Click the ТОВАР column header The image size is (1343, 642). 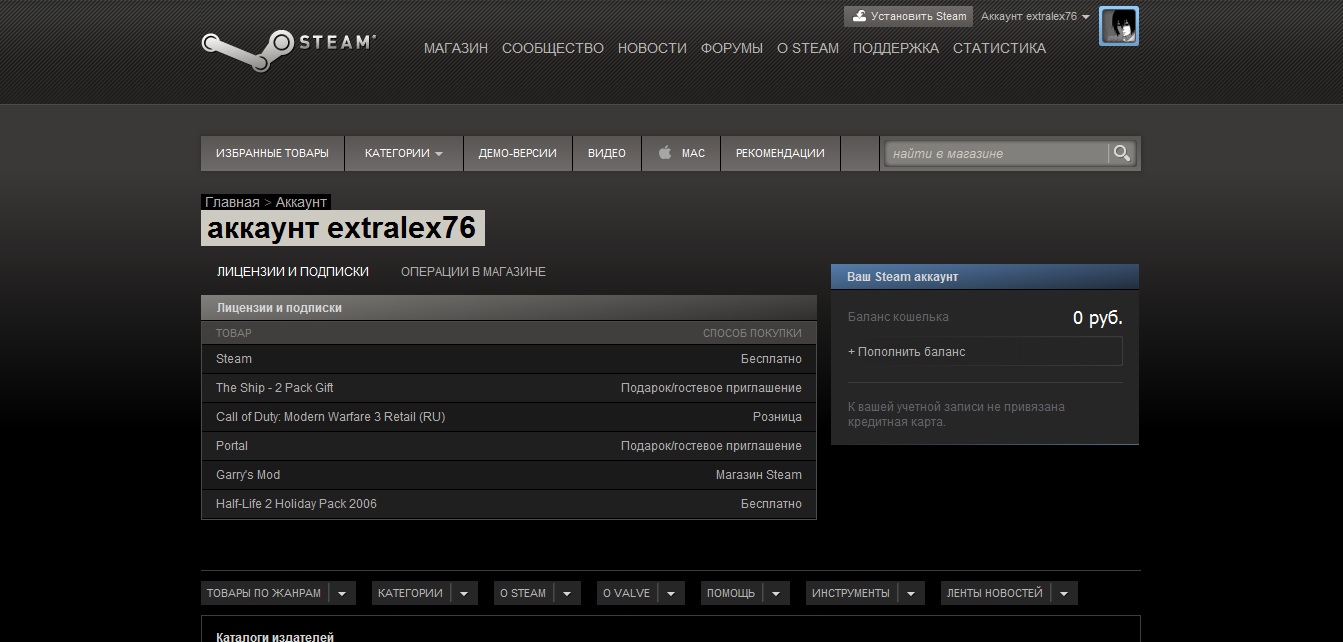[x=234, y=333]
